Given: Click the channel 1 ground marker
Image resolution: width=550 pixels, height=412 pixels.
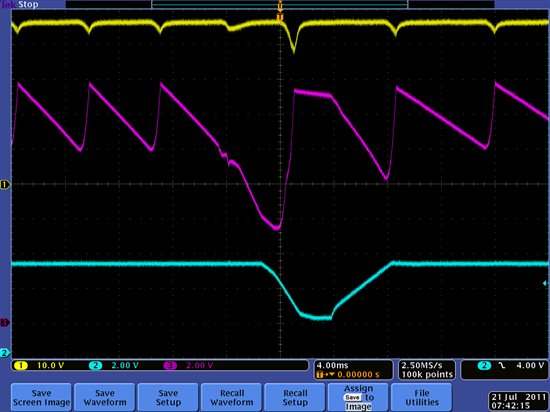Looking at the screenshot, I should [5, 184].
